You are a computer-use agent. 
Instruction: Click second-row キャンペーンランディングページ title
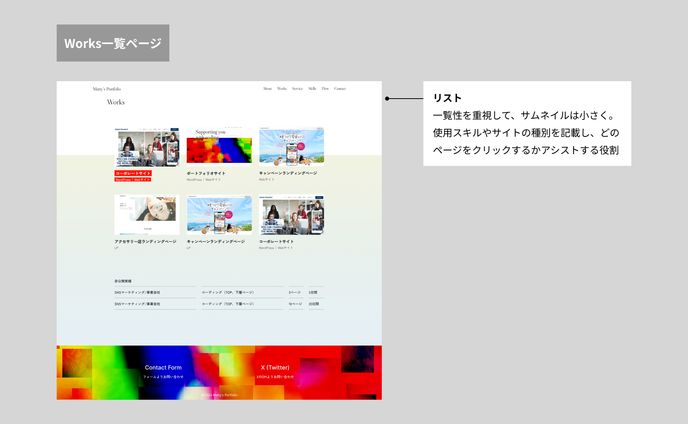coord(215,242)
